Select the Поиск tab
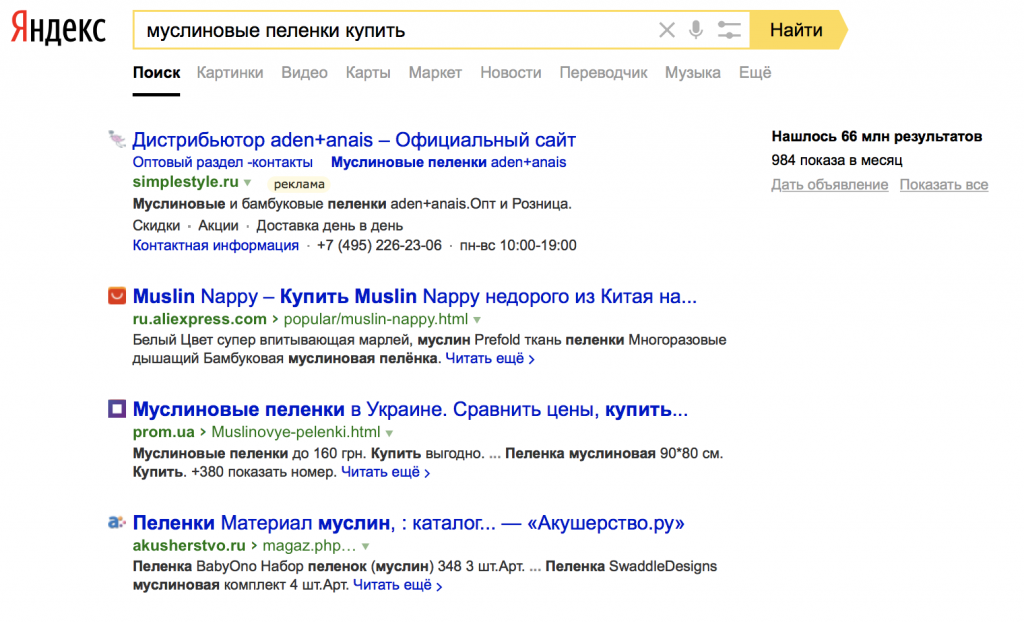The image size is (1024, 622). [x=156, y=73]
